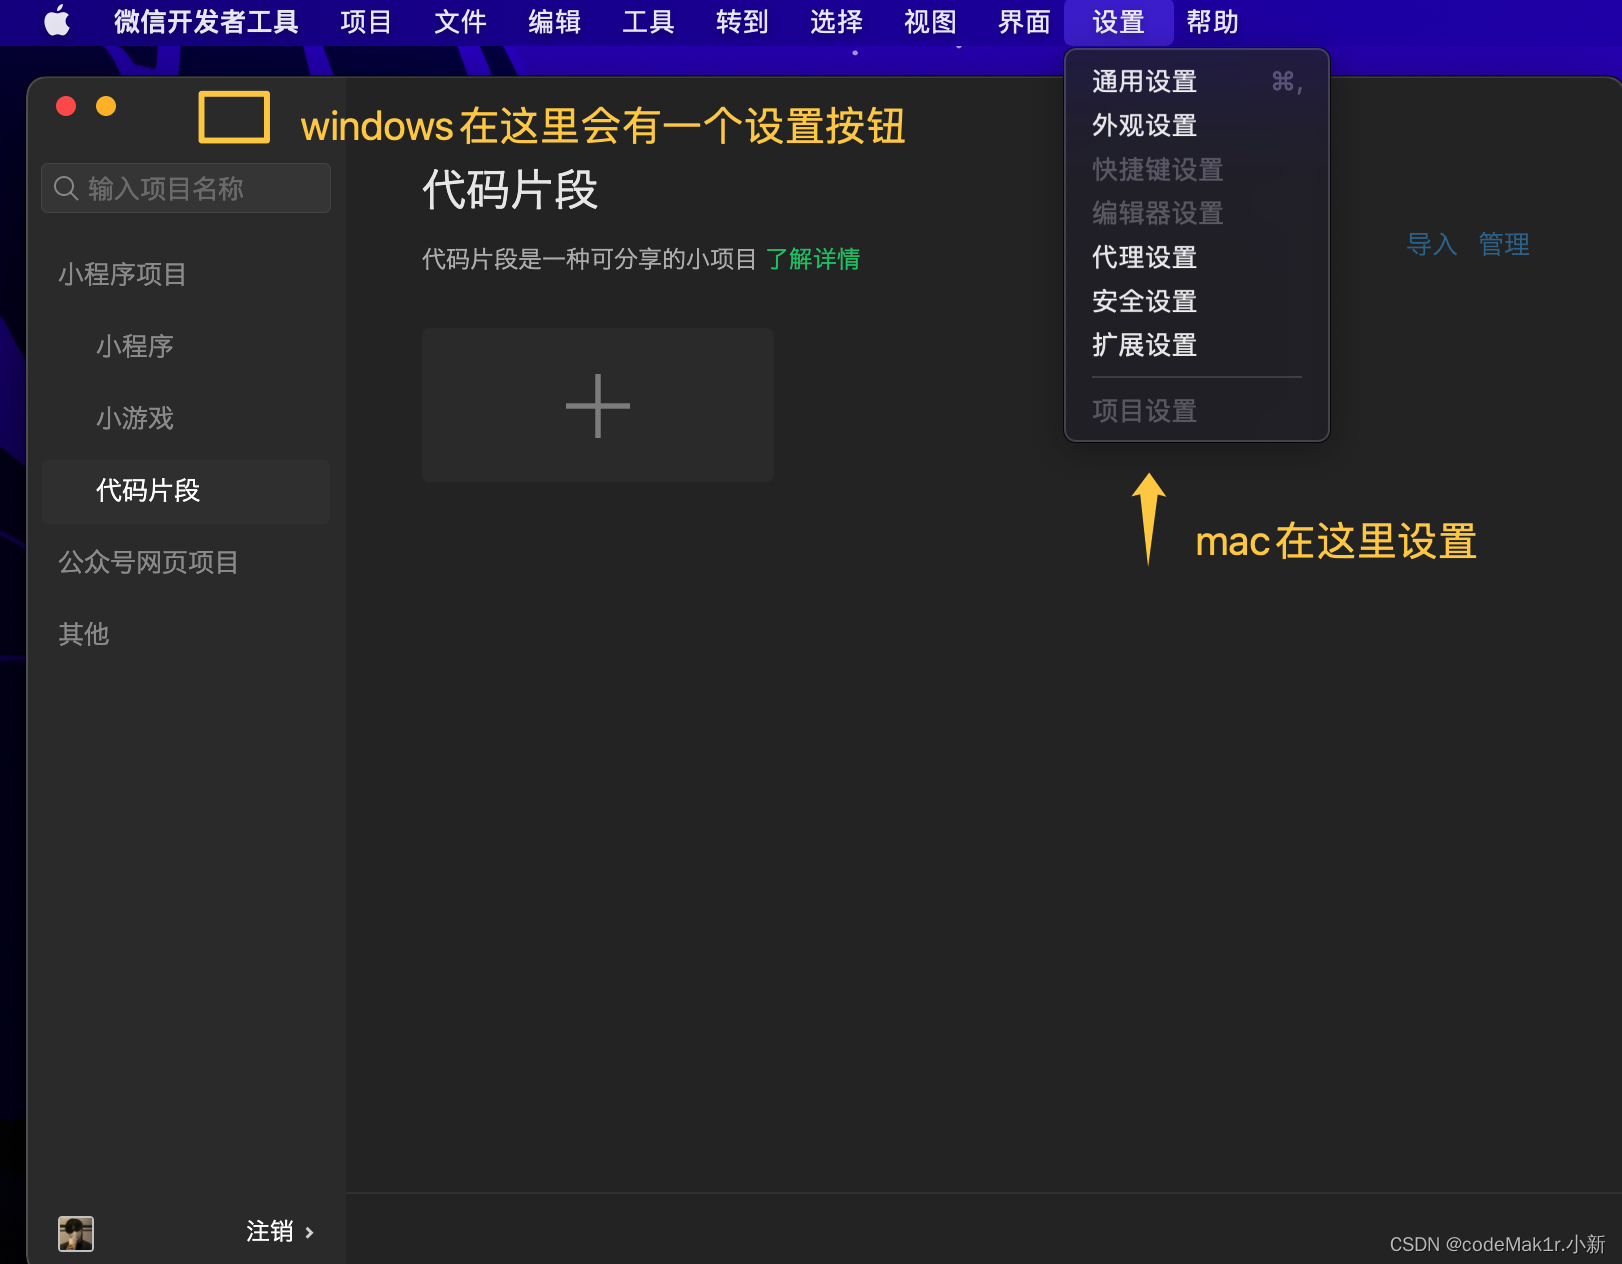Click the project name search field
This screenshot has height=1264, width=1622.
pos(186,188)
